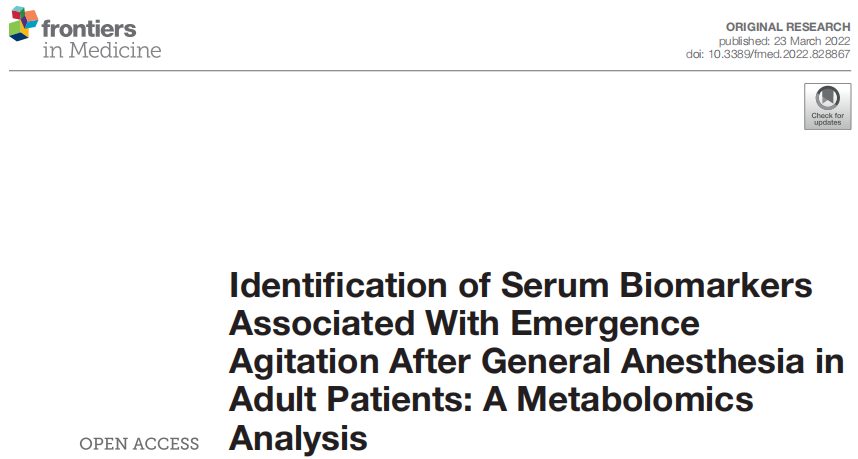Select the "in Medicine" journal name
This screenshot has height=459, width=858.
click(102, 50)
